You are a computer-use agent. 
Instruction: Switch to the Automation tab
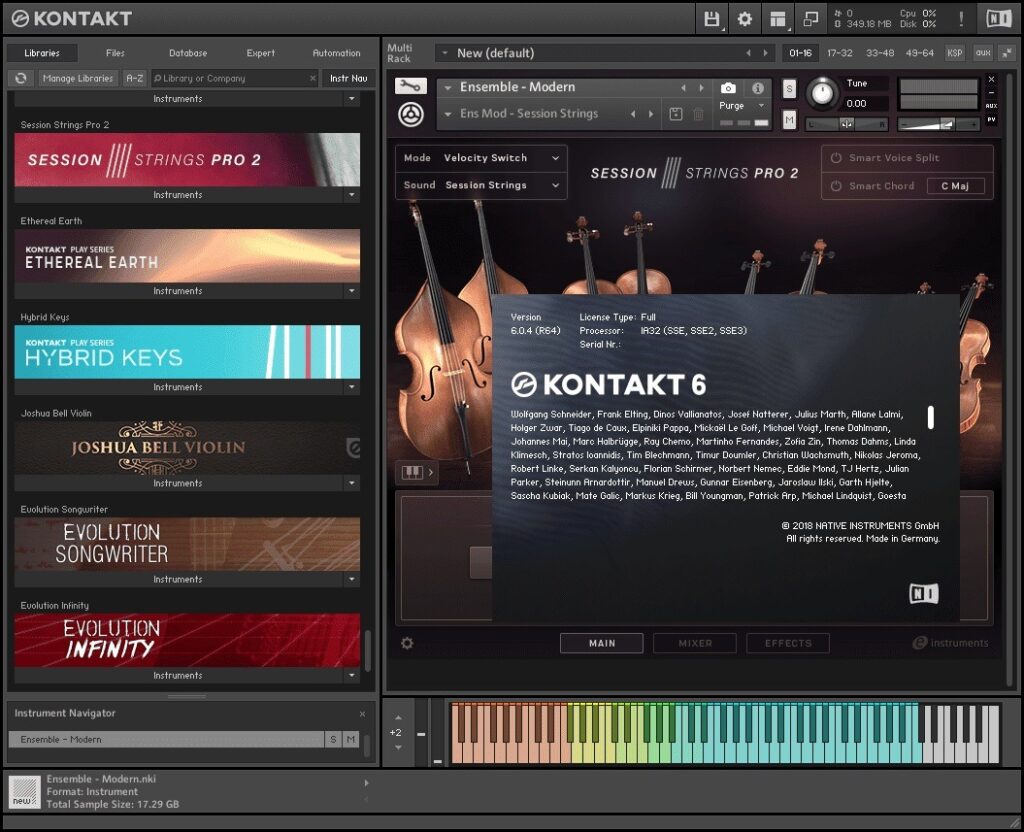point(336,53)
